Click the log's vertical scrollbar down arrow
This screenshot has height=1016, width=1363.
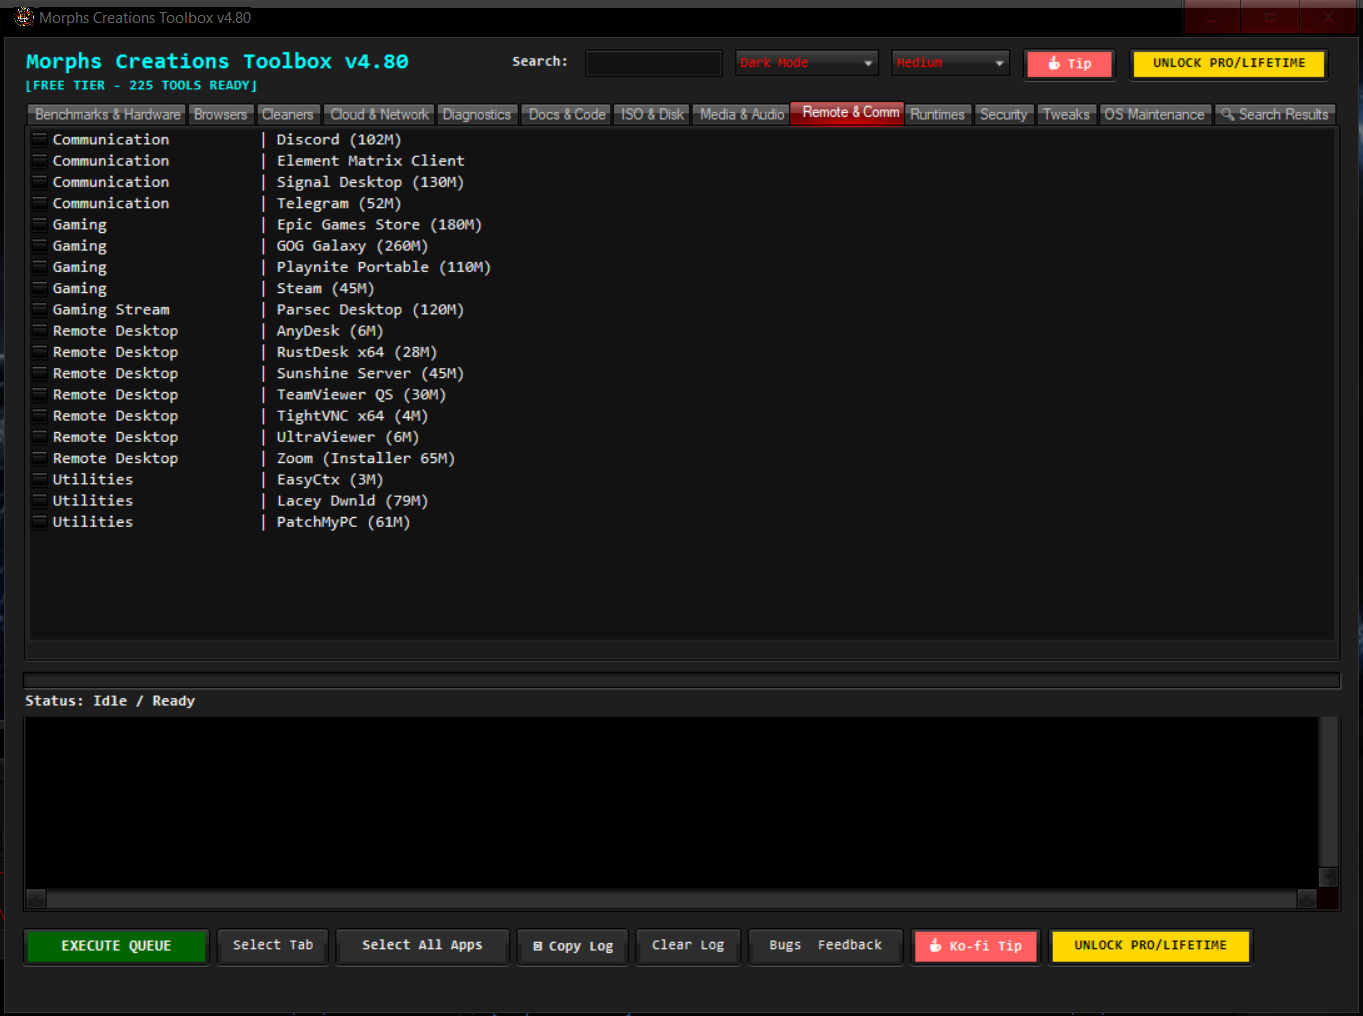point(1328,877)
